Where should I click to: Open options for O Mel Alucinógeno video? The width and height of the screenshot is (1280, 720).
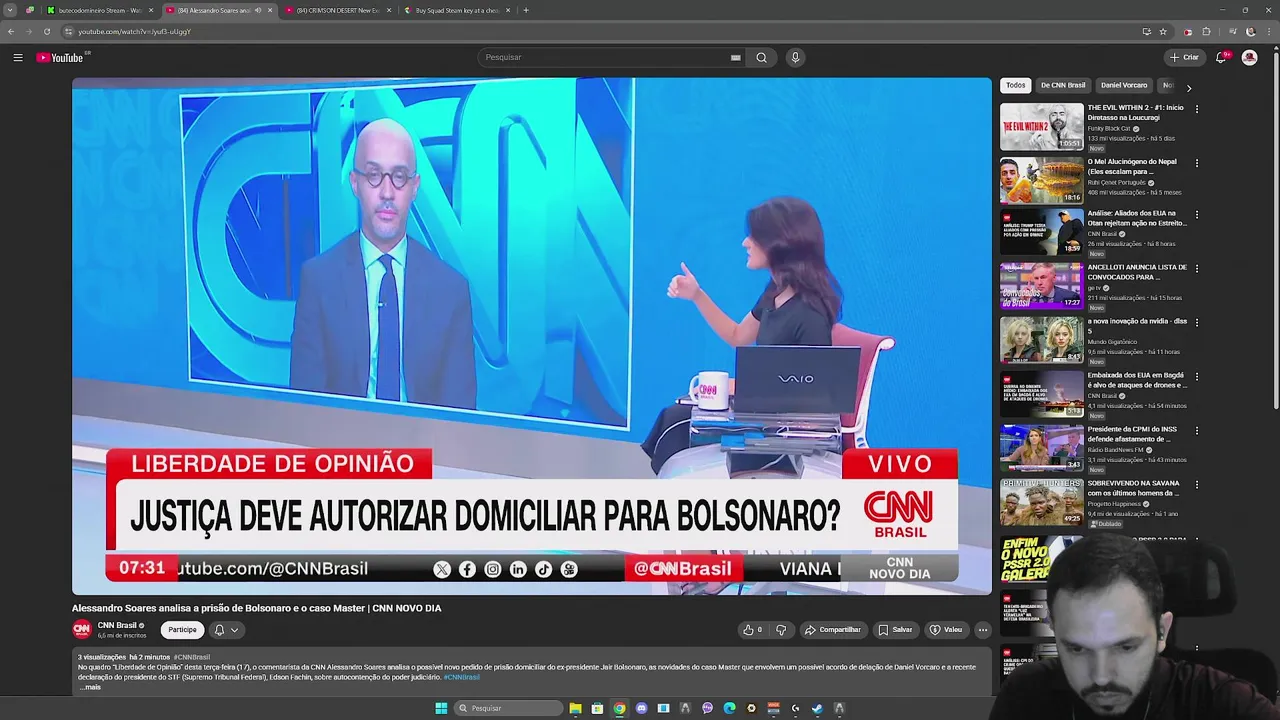1197,162
